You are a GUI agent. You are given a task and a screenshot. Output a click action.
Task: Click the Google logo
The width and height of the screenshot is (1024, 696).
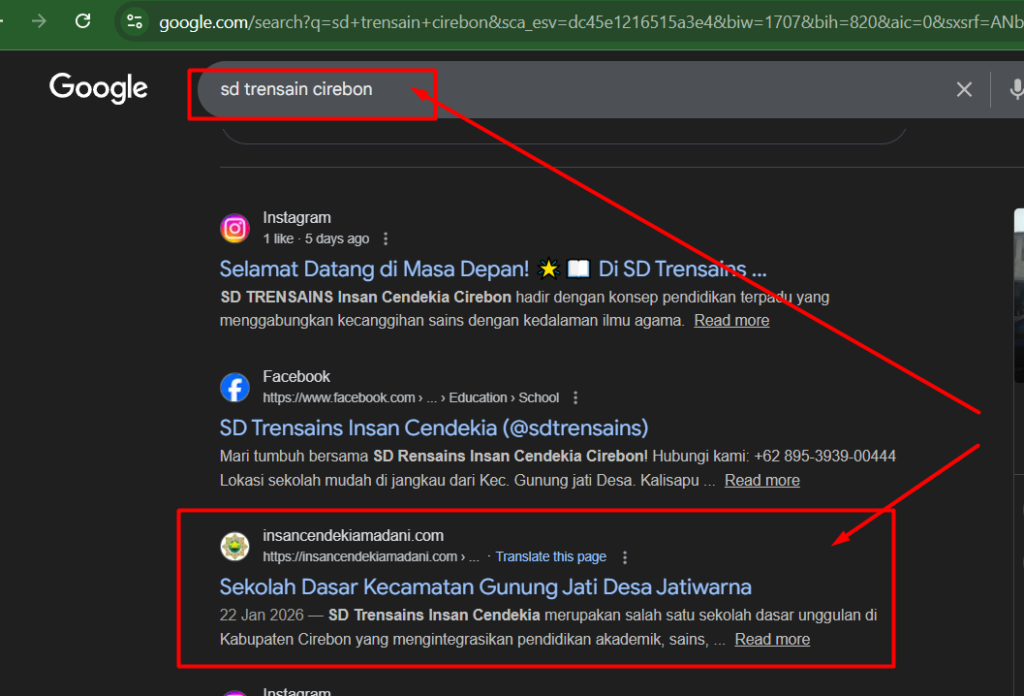[x=98, y=88]
